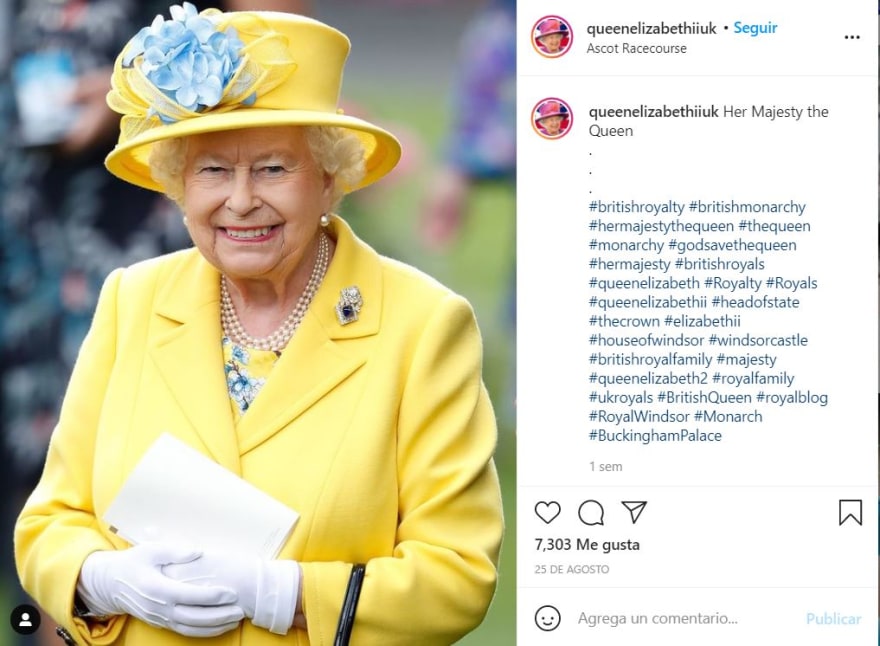Screen dimensions: 880x646
Task: Open the Ascot Racecourse location link
Action: pyautogui.click(x=636, y=48)
